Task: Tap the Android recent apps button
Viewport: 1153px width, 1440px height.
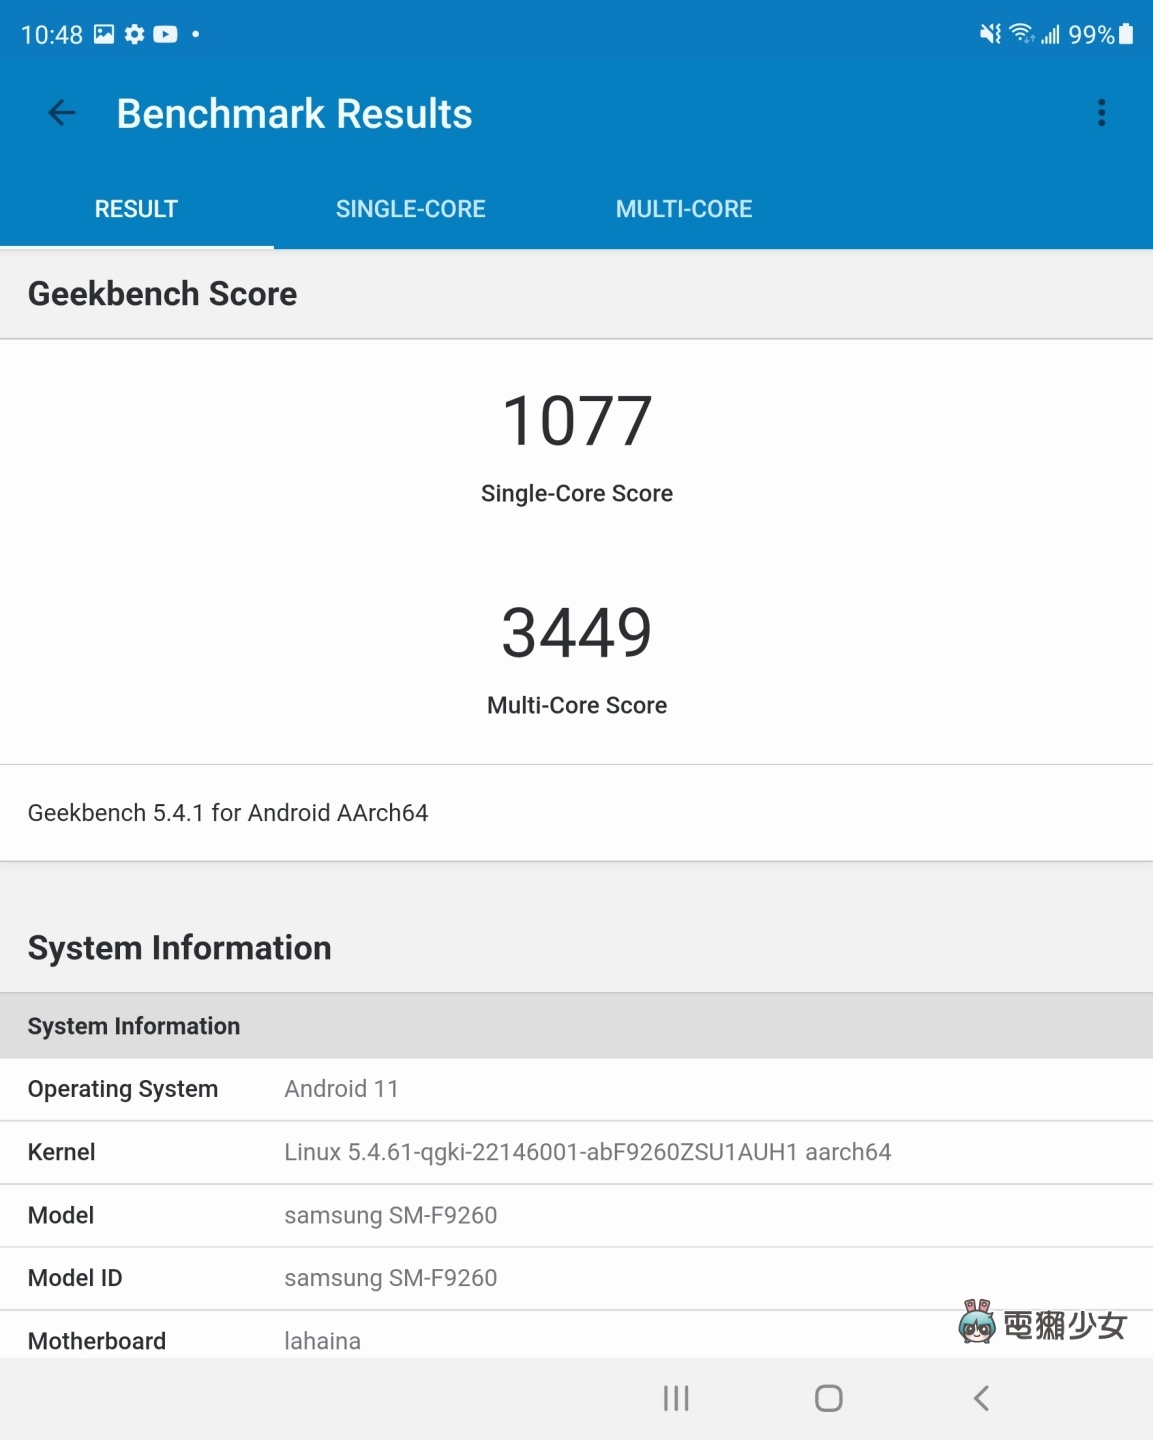Action: 676,1398
